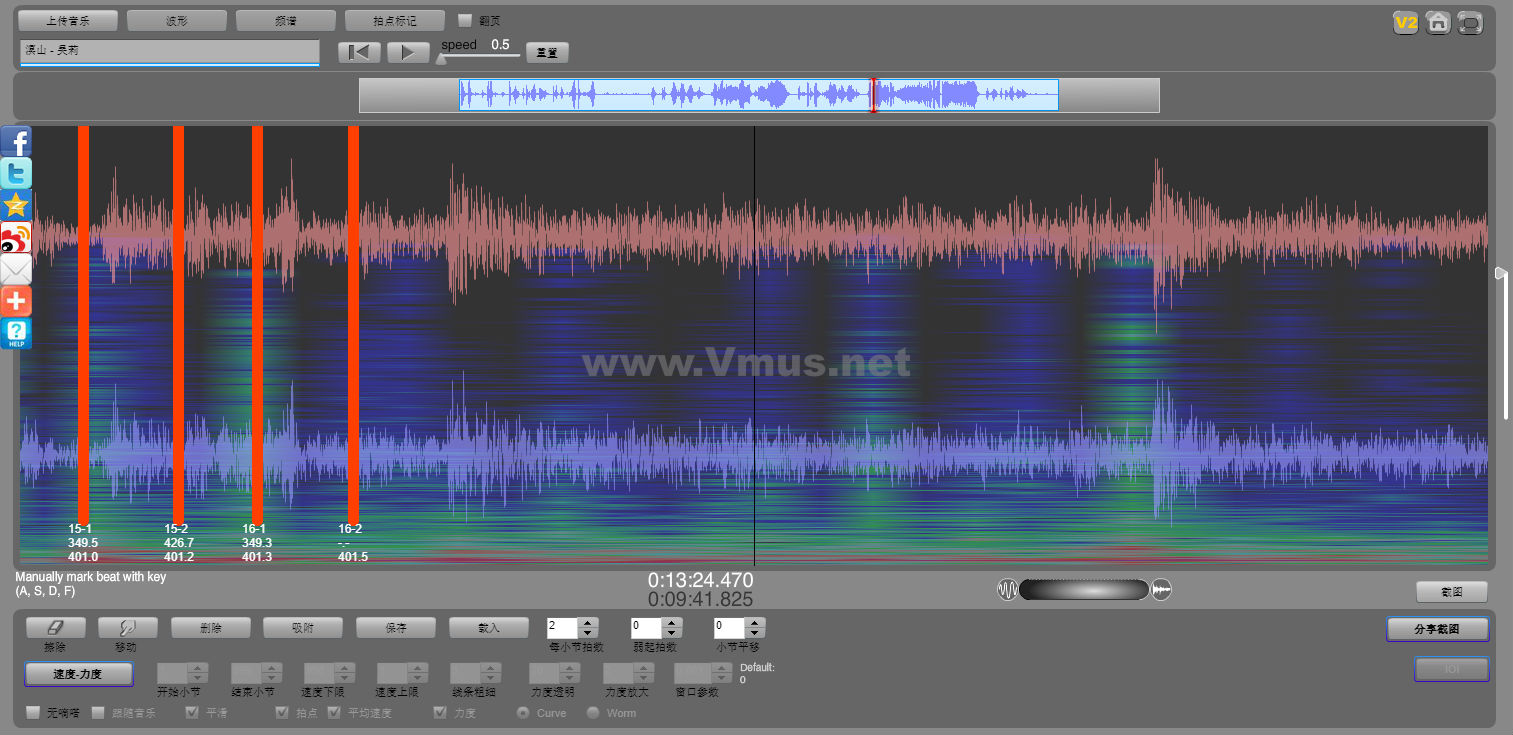Click the song title input field

(x=169, y=52)
